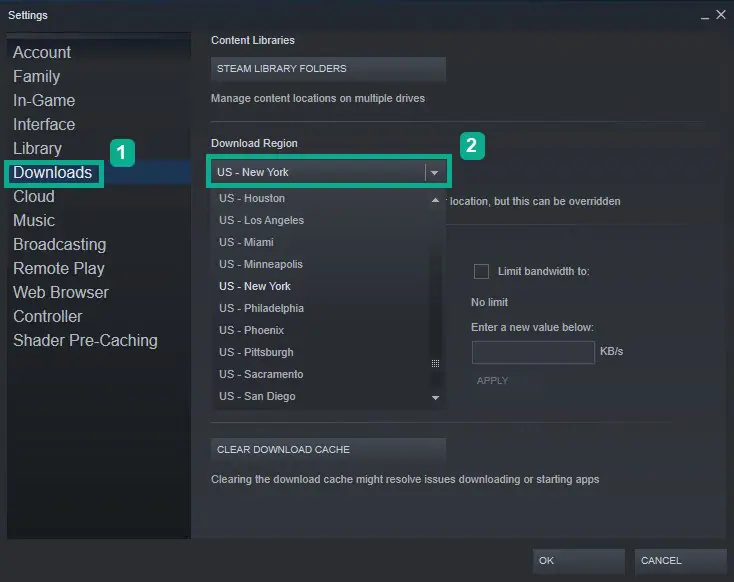
Task: Click STEAM LIBRARY FOLDERS button
Action: click(x=328, y=69)
